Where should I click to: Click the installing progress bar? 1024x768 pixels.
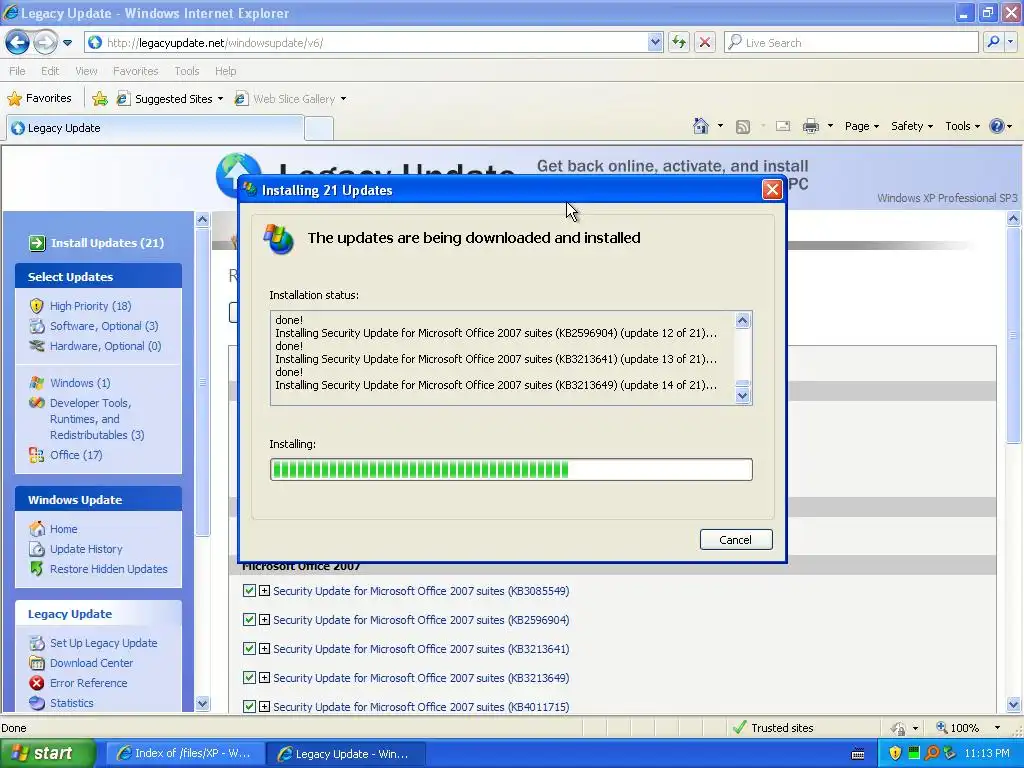[511, 470]
